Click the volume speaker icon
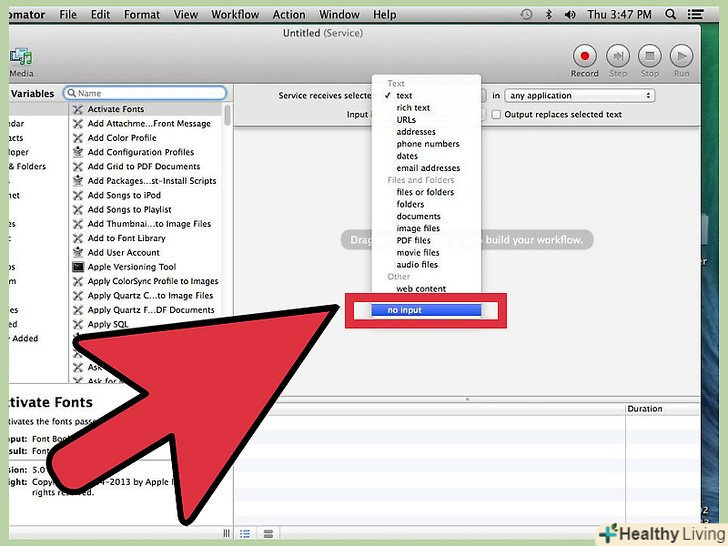The width and height of the screenshot is (728, 546). [570, 15]
